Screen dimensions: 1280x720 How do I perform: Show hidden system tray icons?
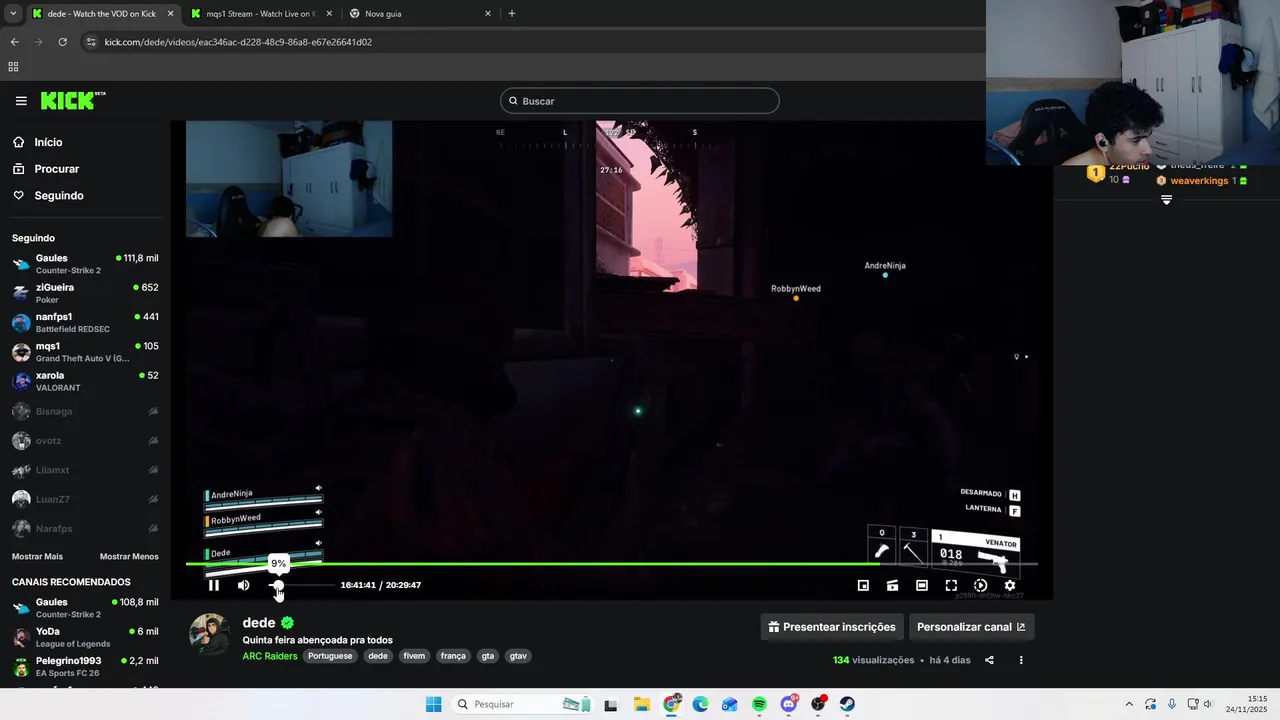pos(1129,704)
